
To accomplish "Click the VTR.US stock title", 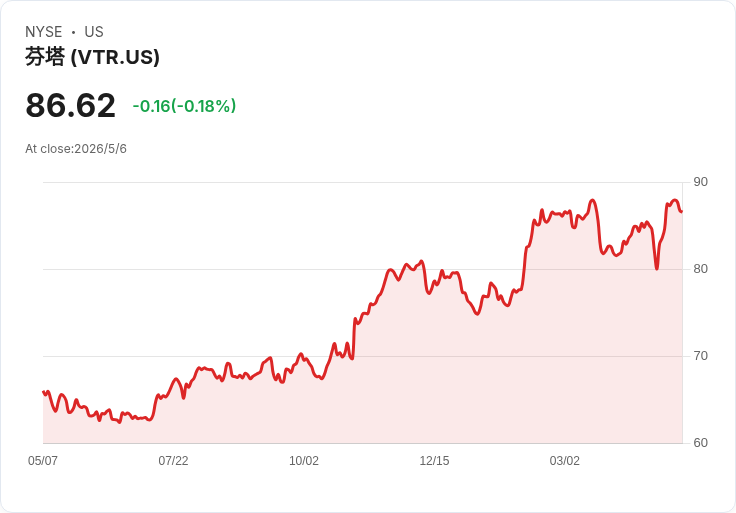I will [x=92, y=57].
